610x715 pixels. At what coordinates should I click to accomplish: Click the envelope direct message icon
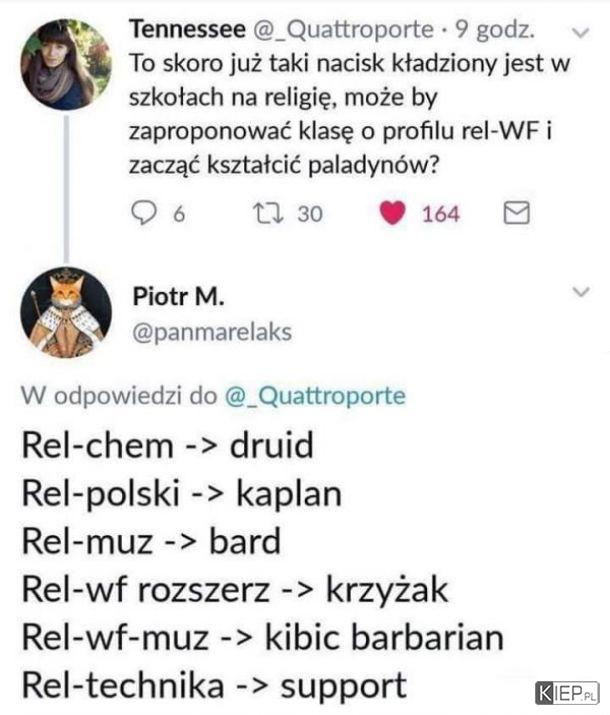[517, 213]
